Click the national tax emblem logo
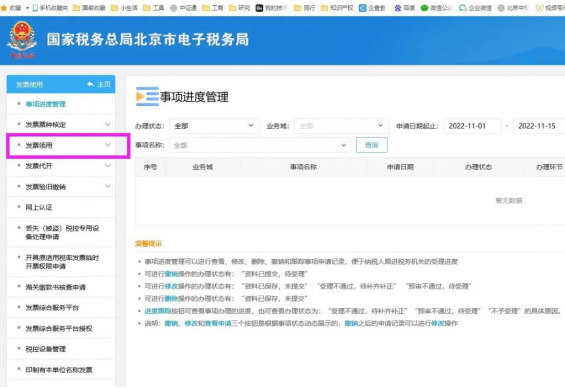565x388 pixels. [x=22, y=40]
